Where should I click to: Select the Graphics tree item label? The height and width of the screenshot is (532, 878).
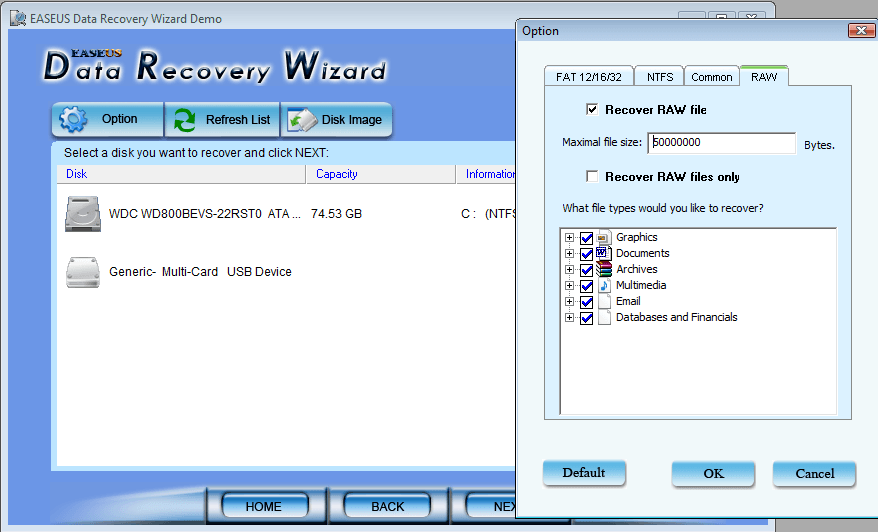pyautogui.click(x=637, y=237)
